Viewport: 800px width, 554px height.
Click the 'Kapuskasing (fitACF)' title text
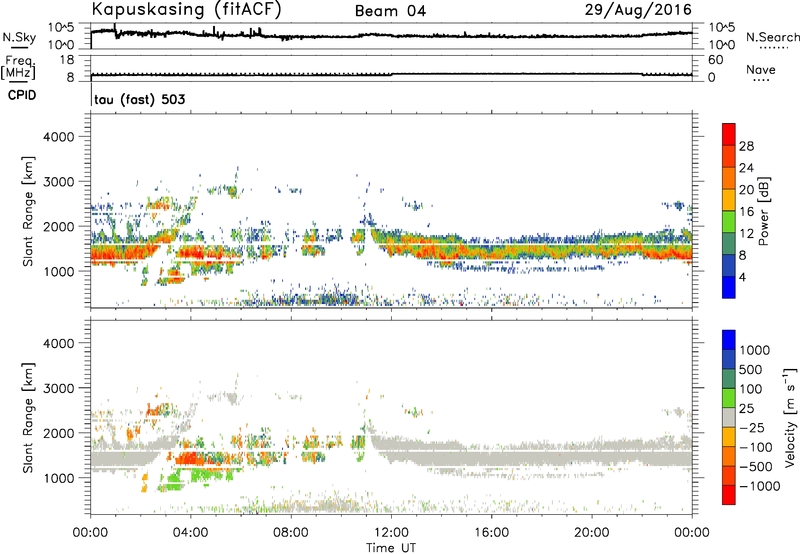click(x=186, y=9)
